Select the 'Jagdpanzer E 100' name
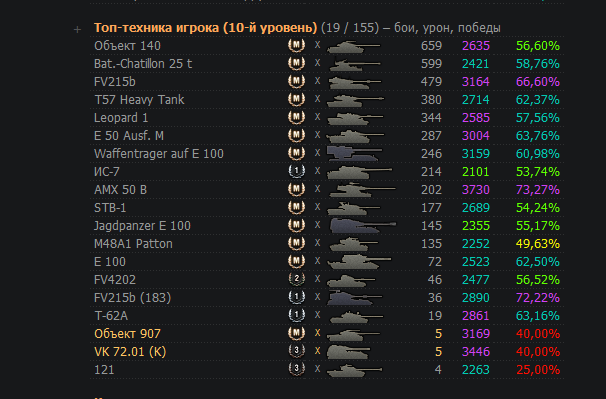The height and width of the screenshot is (399, 606). (142, 225)
